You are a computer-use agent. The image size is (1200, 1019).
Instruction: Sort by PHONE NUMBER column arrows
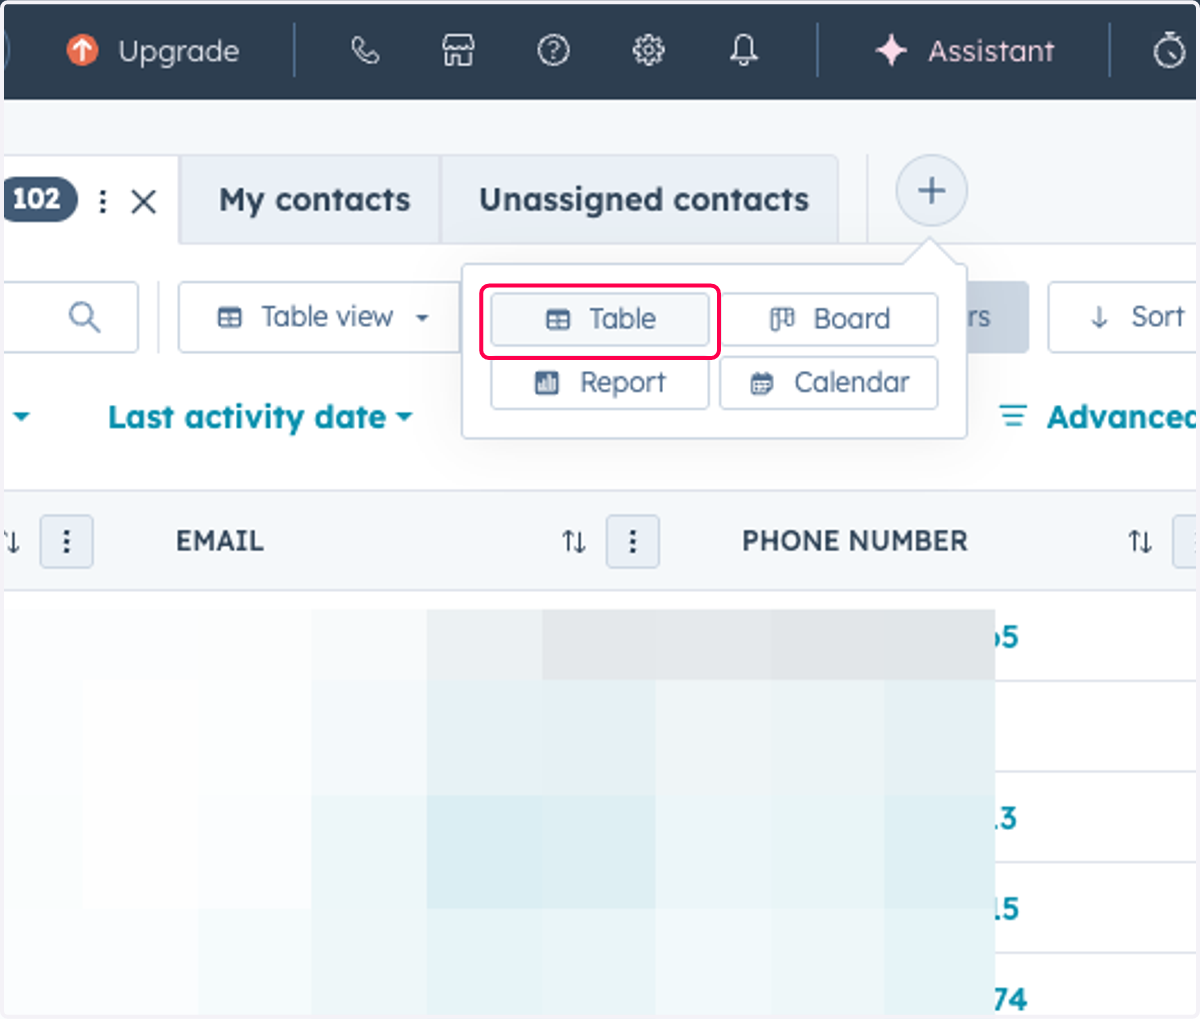pos(1140,542)
